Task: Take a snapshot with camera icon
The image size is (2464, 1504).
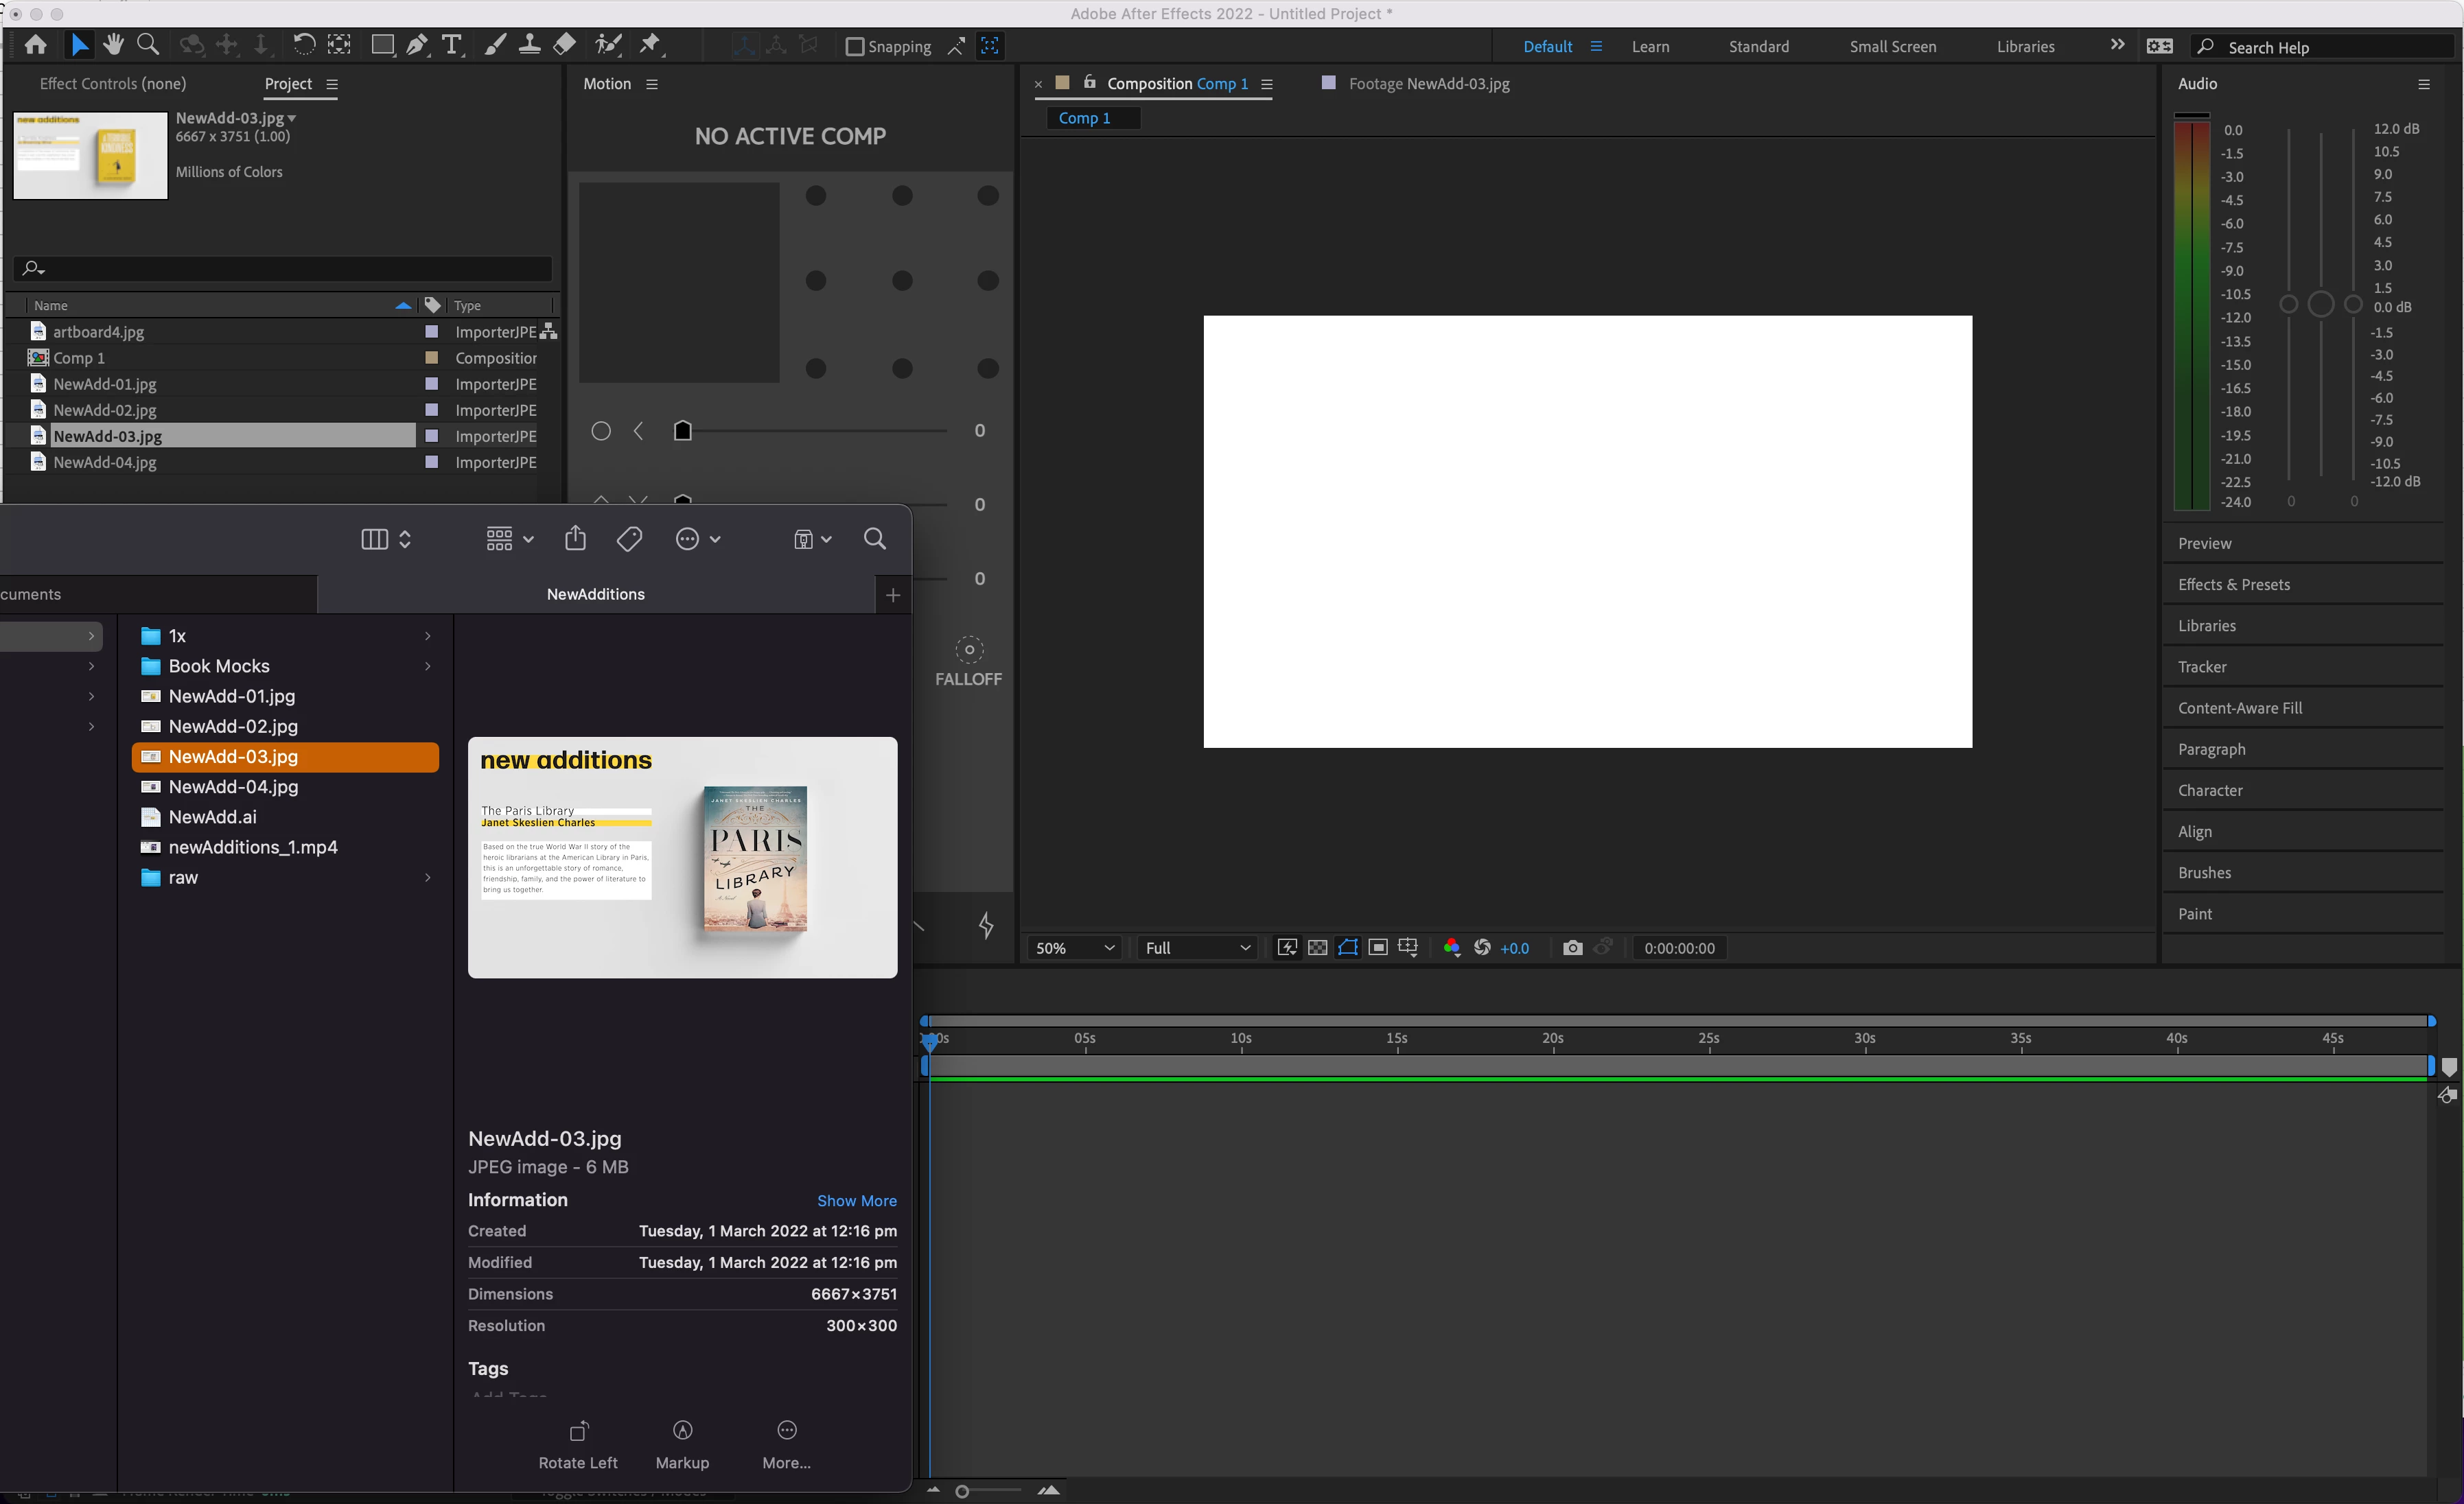Action: pyautogui.click(x=1572, y=947)
